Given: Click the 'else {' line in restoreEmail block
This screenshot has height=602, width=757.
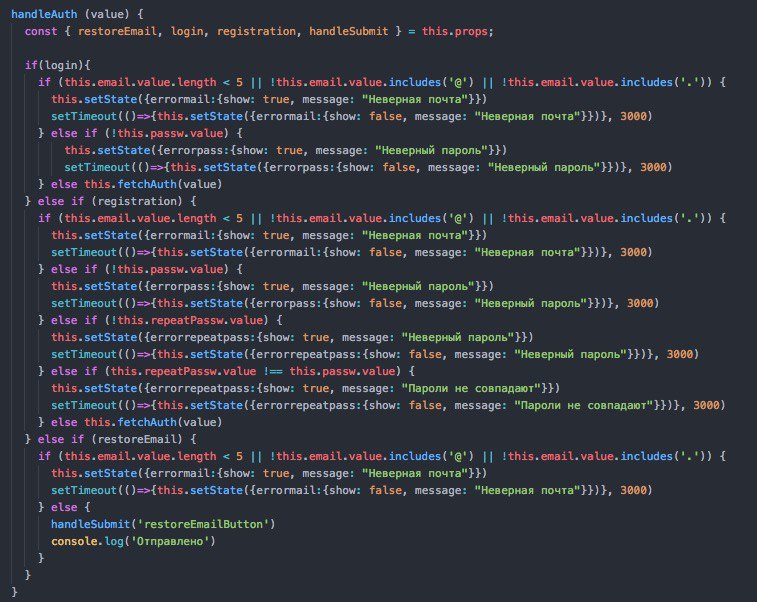Looking at the screenshot, I should 64,507.
